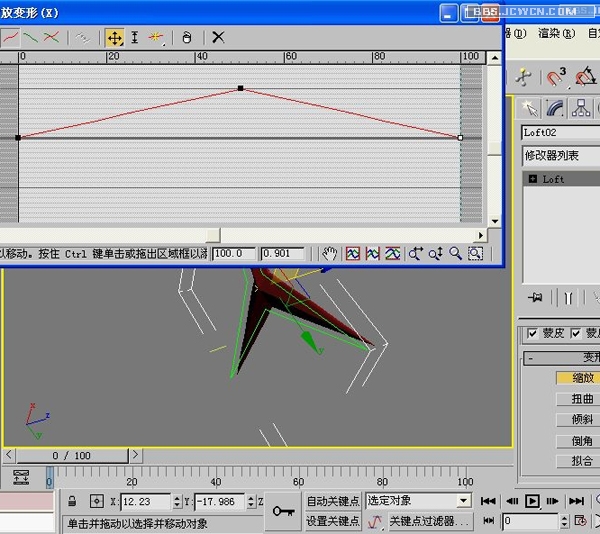Click the Y coordinate field -17.986
Screen dimensions: 600x534
220,501
